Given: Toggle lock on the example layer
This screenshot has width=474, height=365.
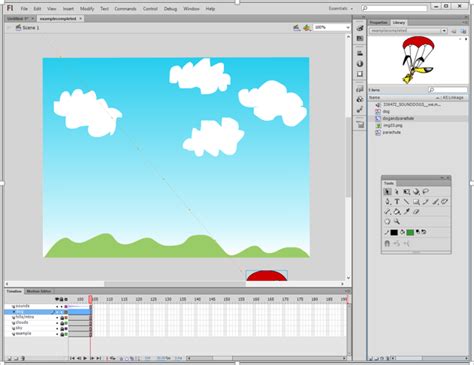Looking at the screenshot, I should coord(62,334).
